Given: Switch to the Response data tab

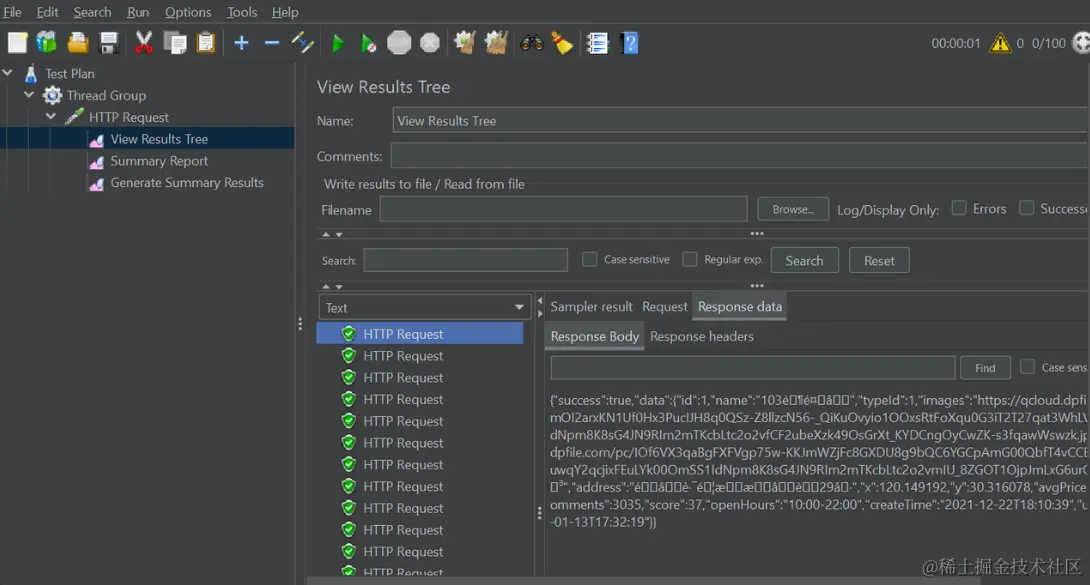Looking at the screenshot, I should coord(740,306).
